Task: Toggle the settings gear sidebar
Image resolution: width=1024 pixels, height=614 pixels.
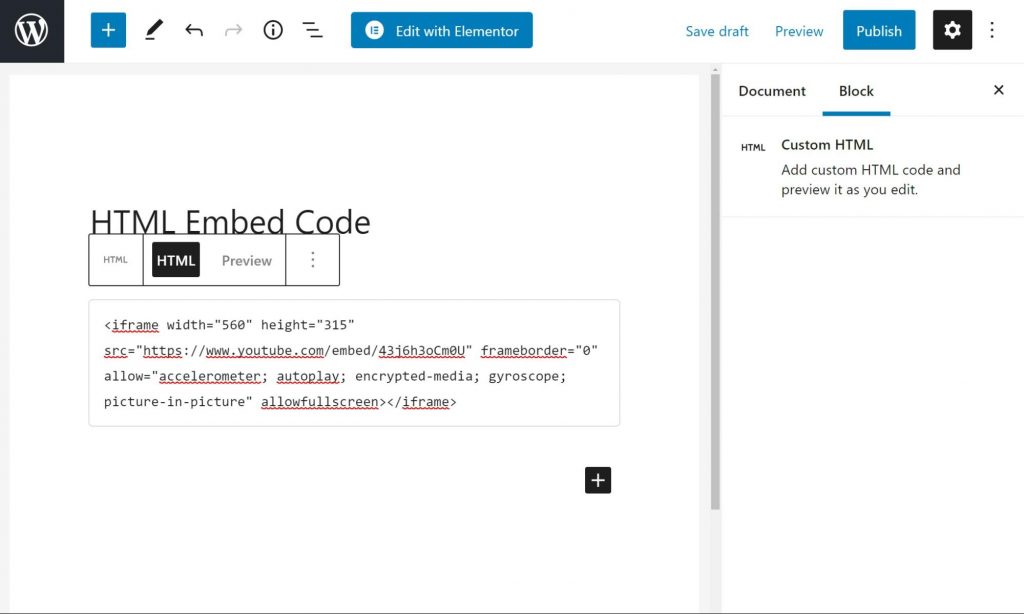Action: (951, 31)
